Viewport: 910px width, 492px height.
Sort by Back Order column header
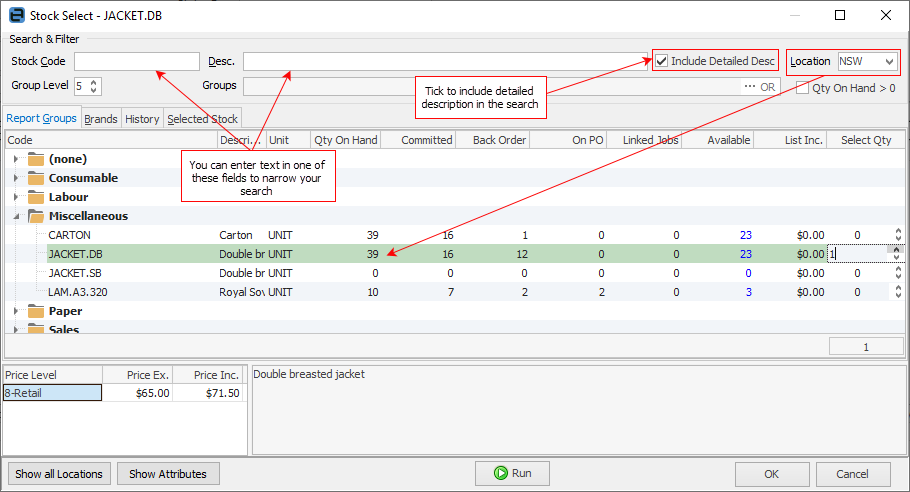point(493,140)
